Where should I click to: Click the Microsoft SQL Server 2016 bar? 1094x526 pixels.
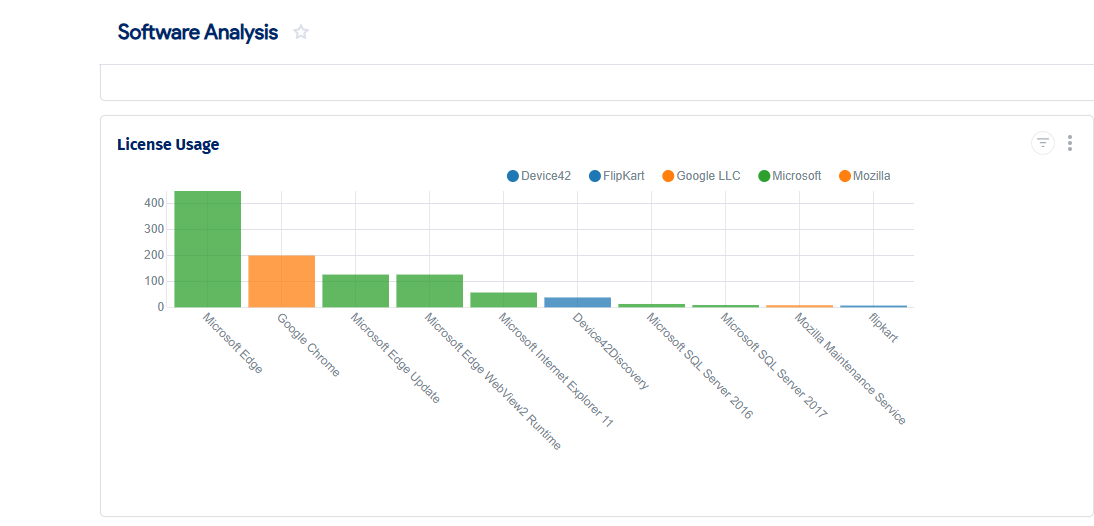[x=651, y=305]
